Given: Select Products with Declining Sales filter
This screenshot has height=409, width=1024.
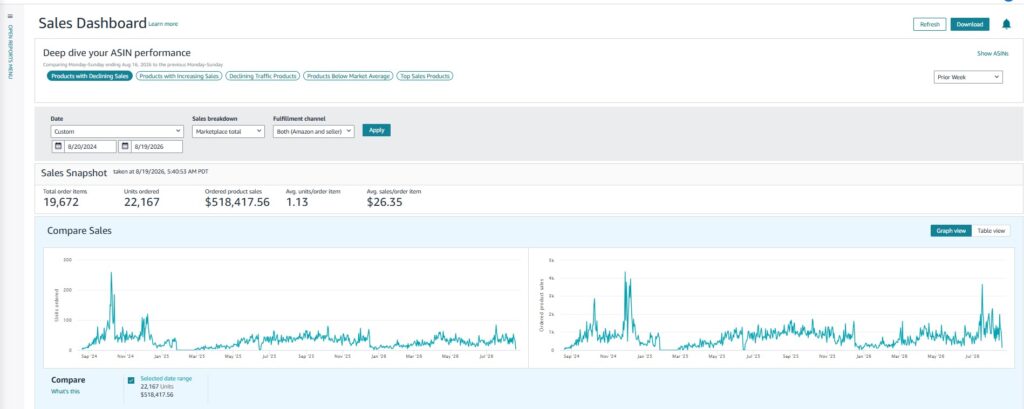Looking at the screenshot, I should [x=89, y=76].
